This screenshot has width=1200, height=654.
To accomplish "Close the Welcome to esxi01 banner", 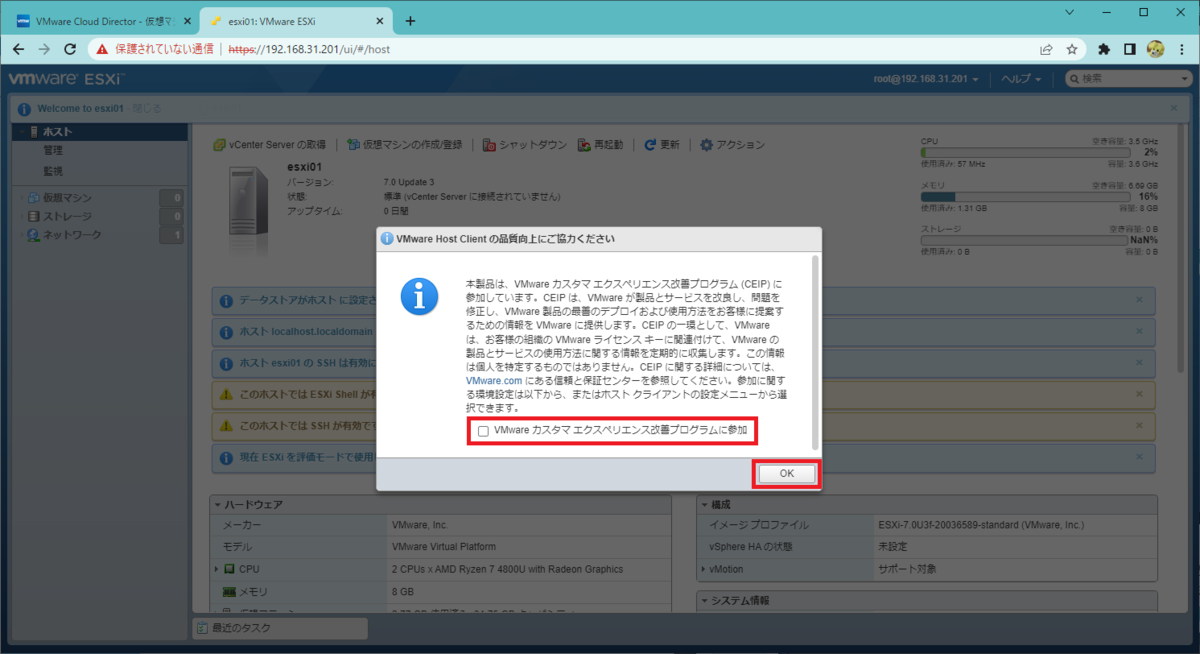I will tap(1174, 107).
